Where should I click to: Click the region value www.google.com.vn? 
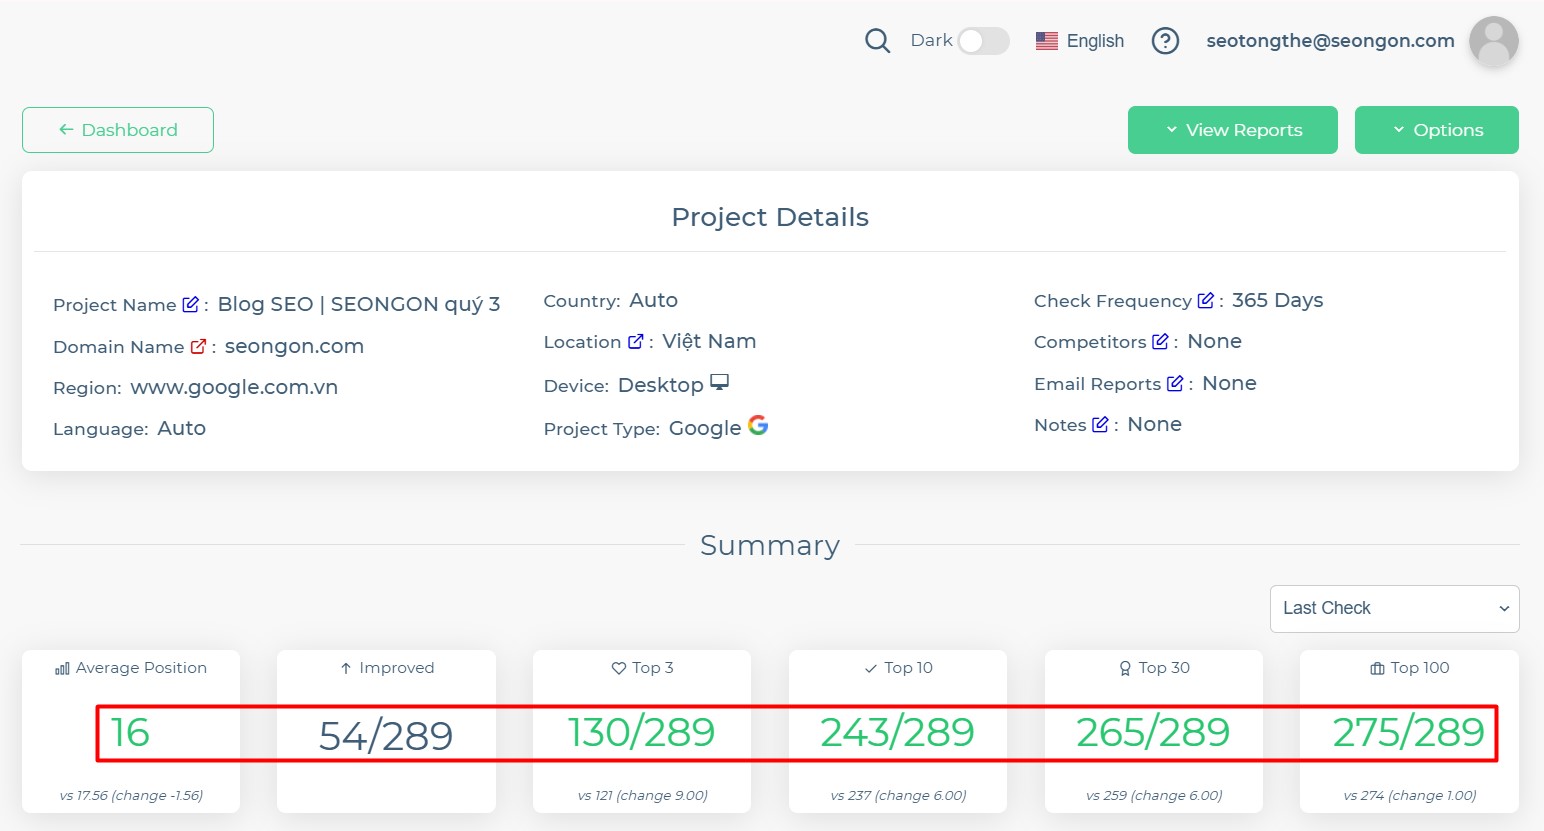tap(234, 387)
